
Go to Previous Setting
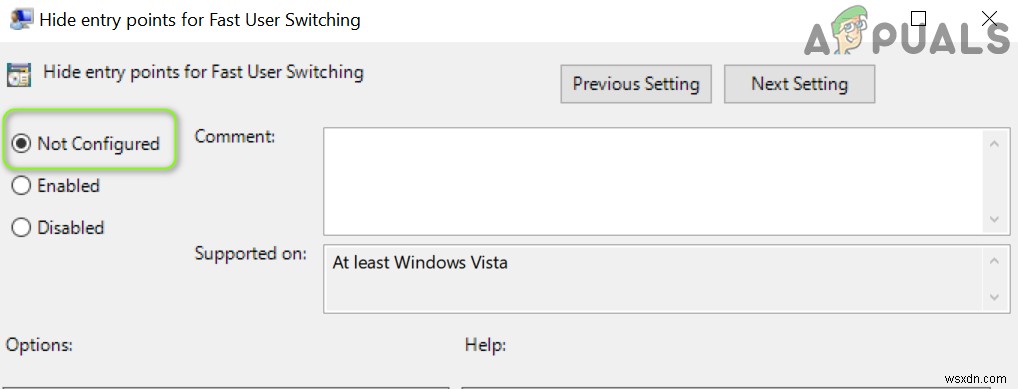[x=636, y=84]
